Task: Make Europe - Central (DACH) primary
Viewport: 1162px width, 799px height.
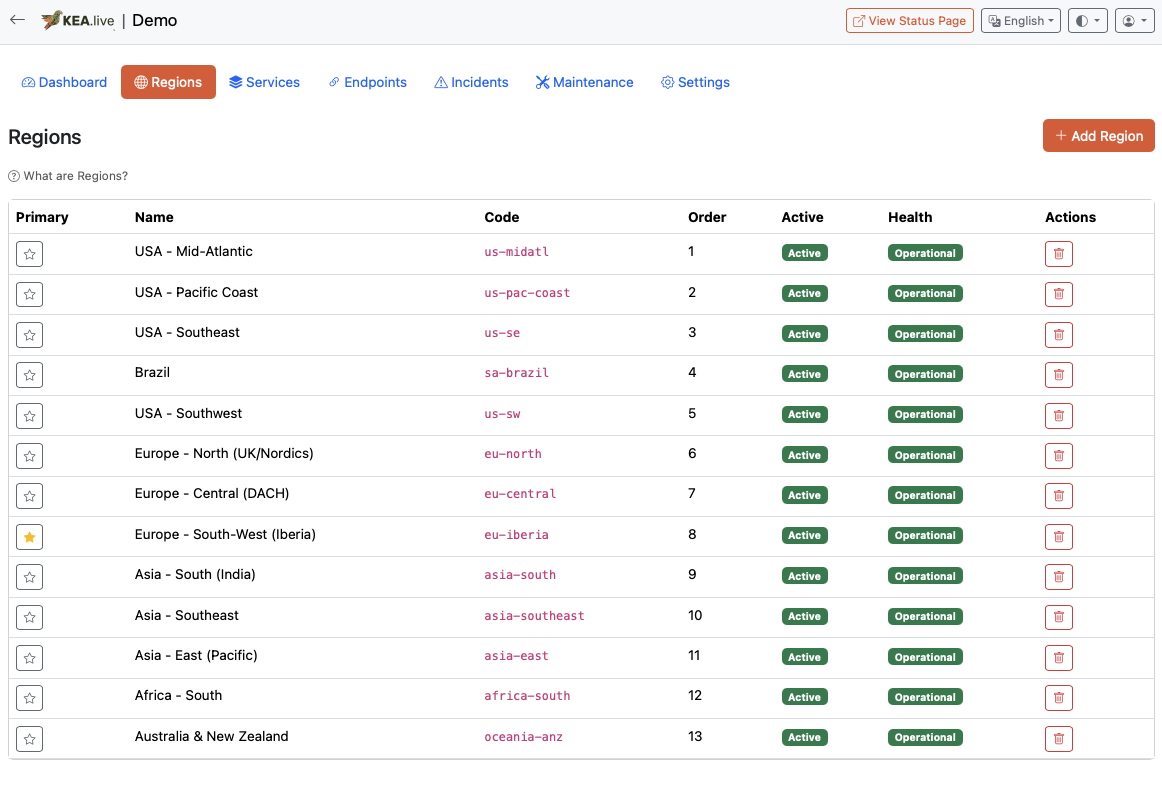Action: (x=30, y=496)
